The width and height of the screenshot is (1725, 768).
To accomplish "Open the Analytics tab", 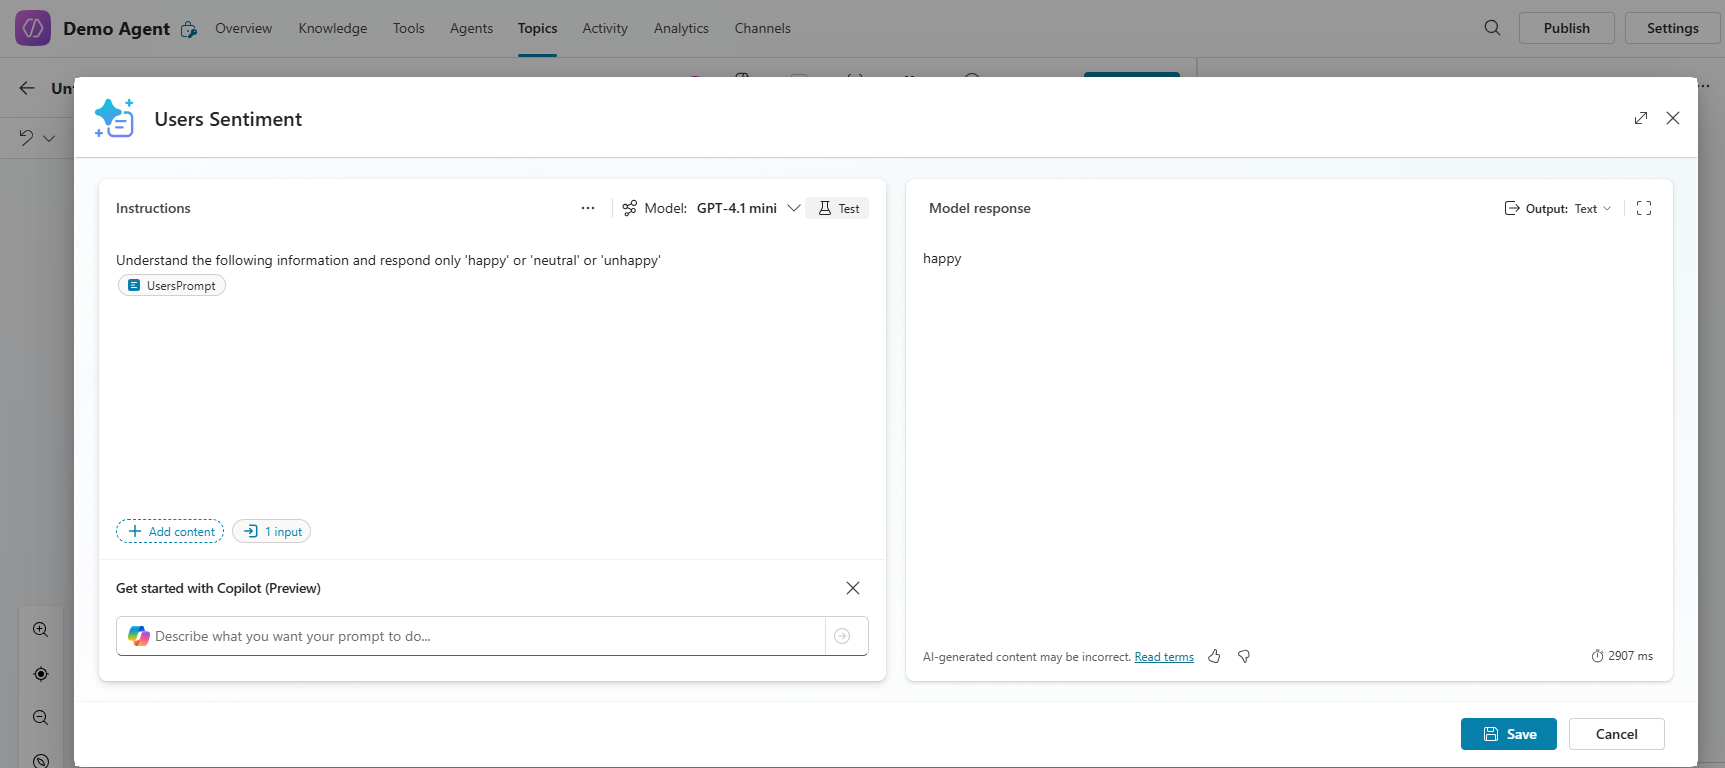I will click(681, 28).
